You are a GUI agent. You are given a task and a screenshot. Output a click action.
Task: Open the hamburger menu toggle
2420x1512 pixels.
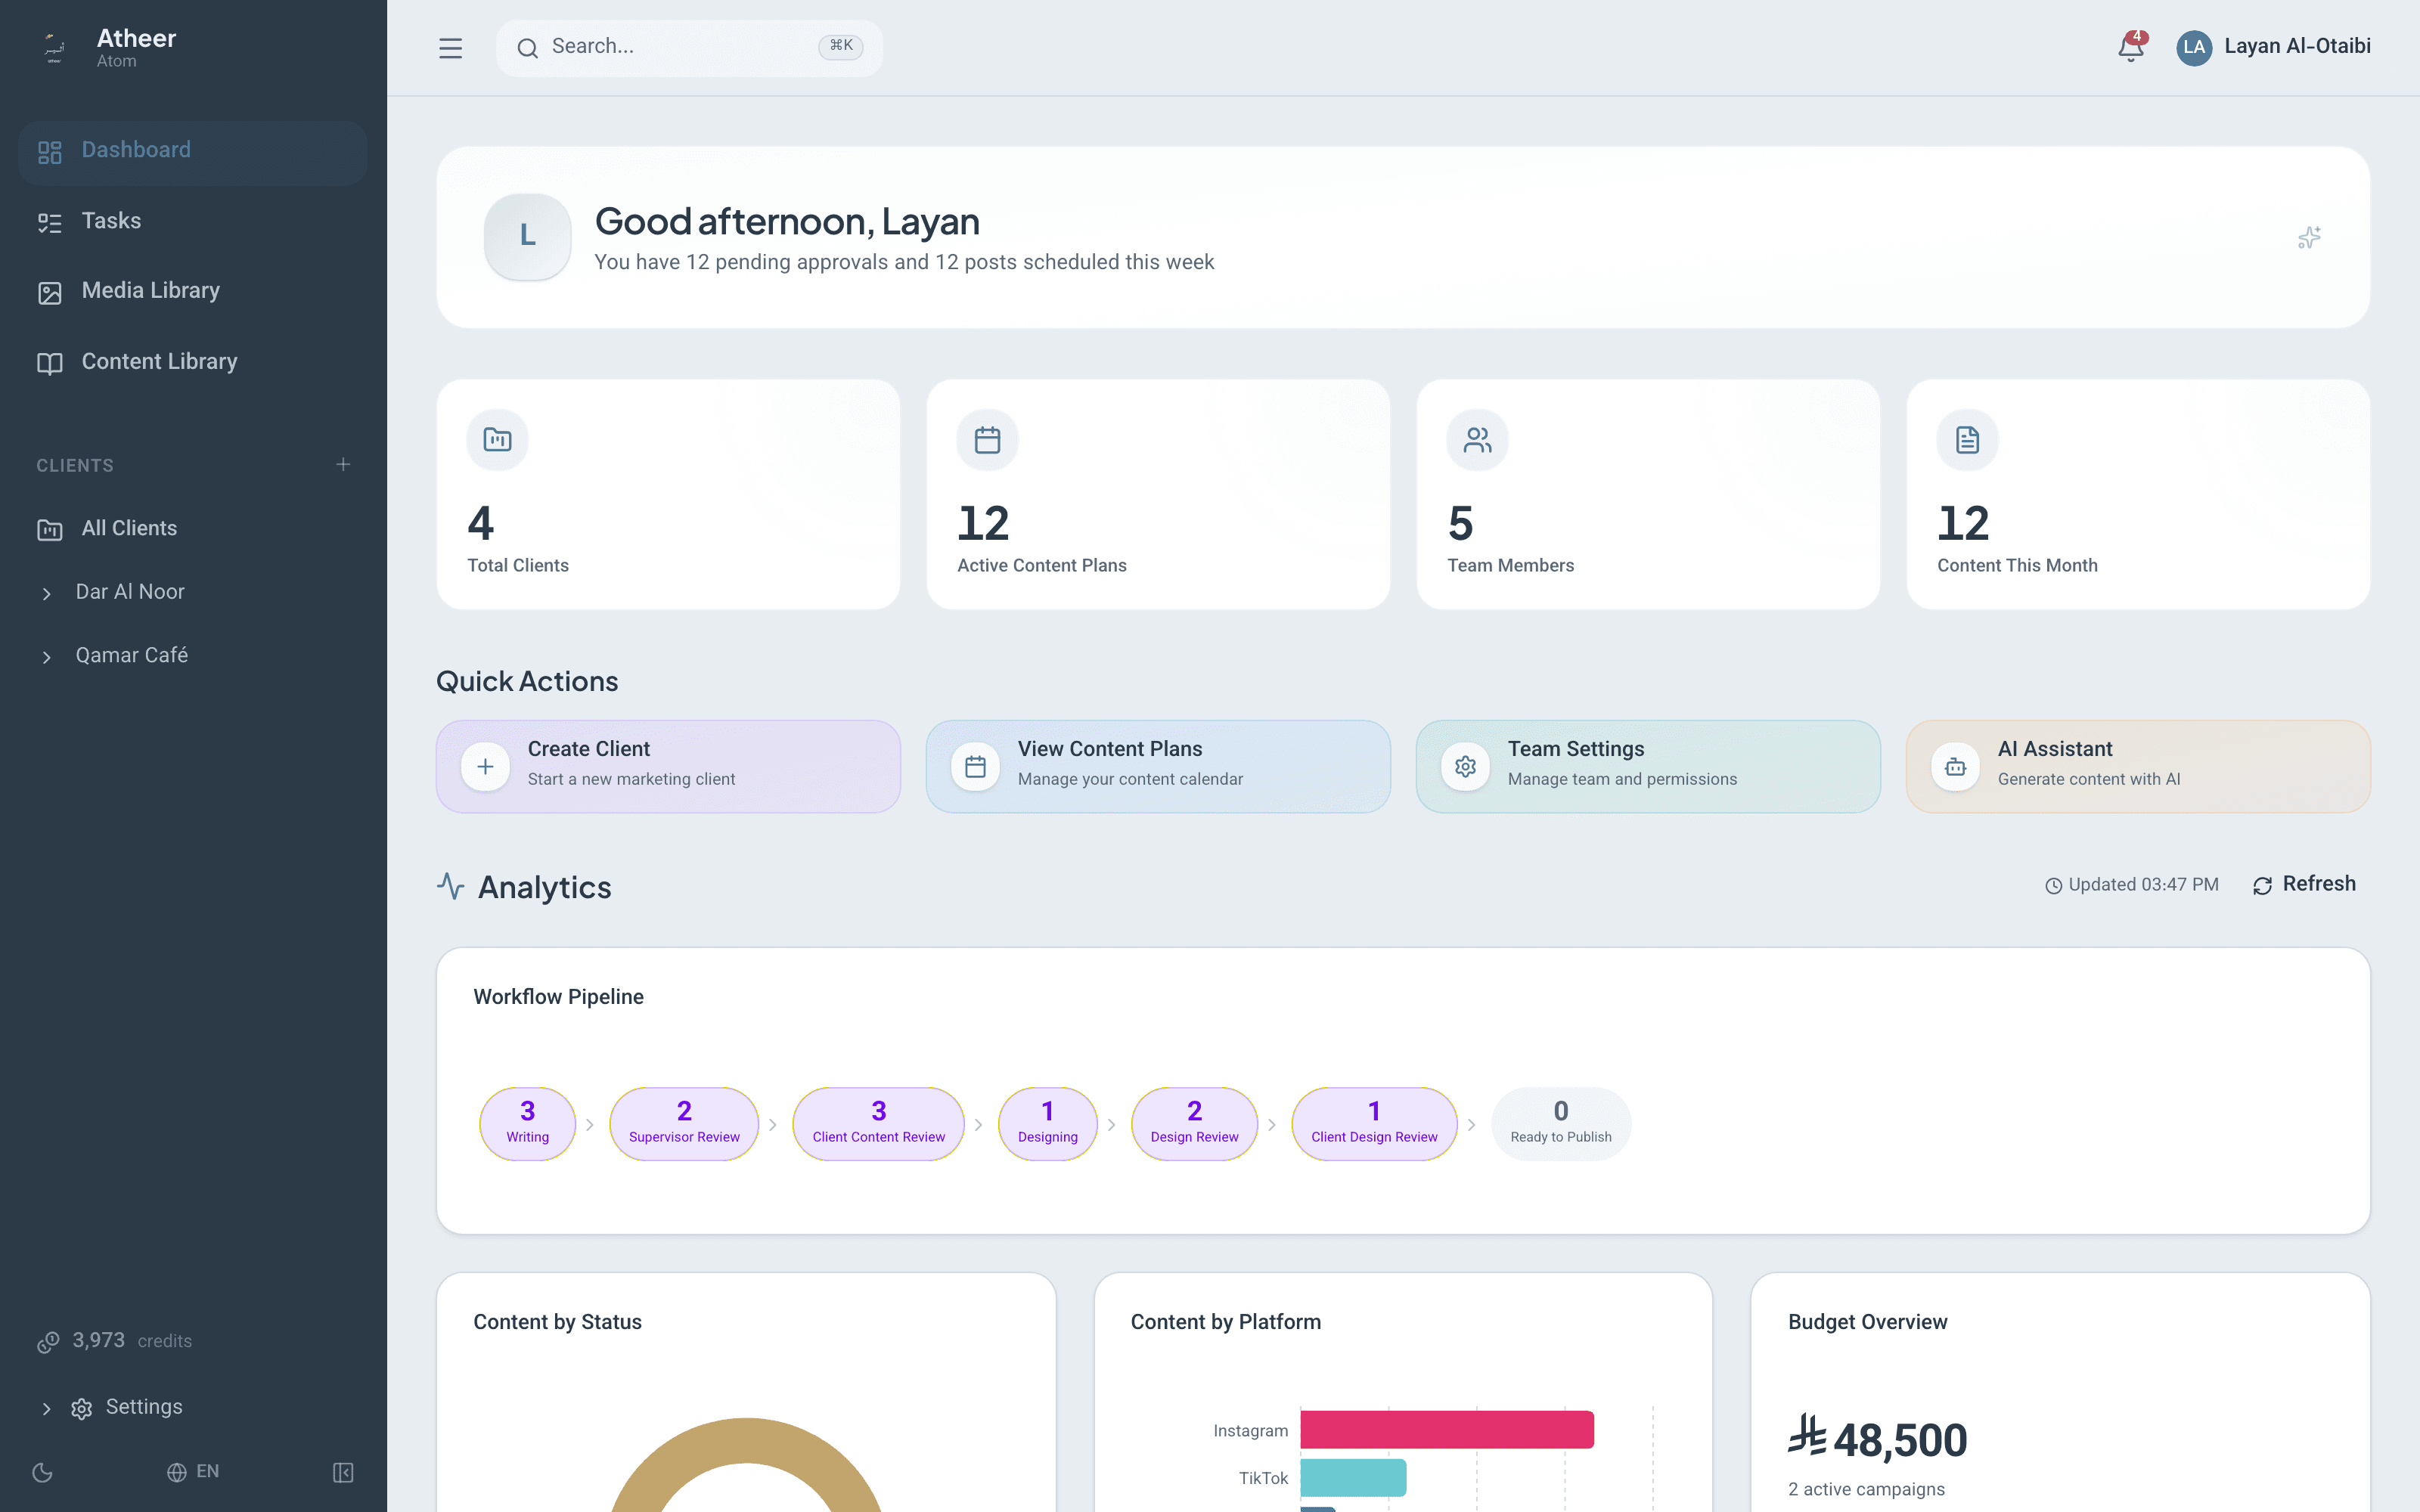coord(450,48)
